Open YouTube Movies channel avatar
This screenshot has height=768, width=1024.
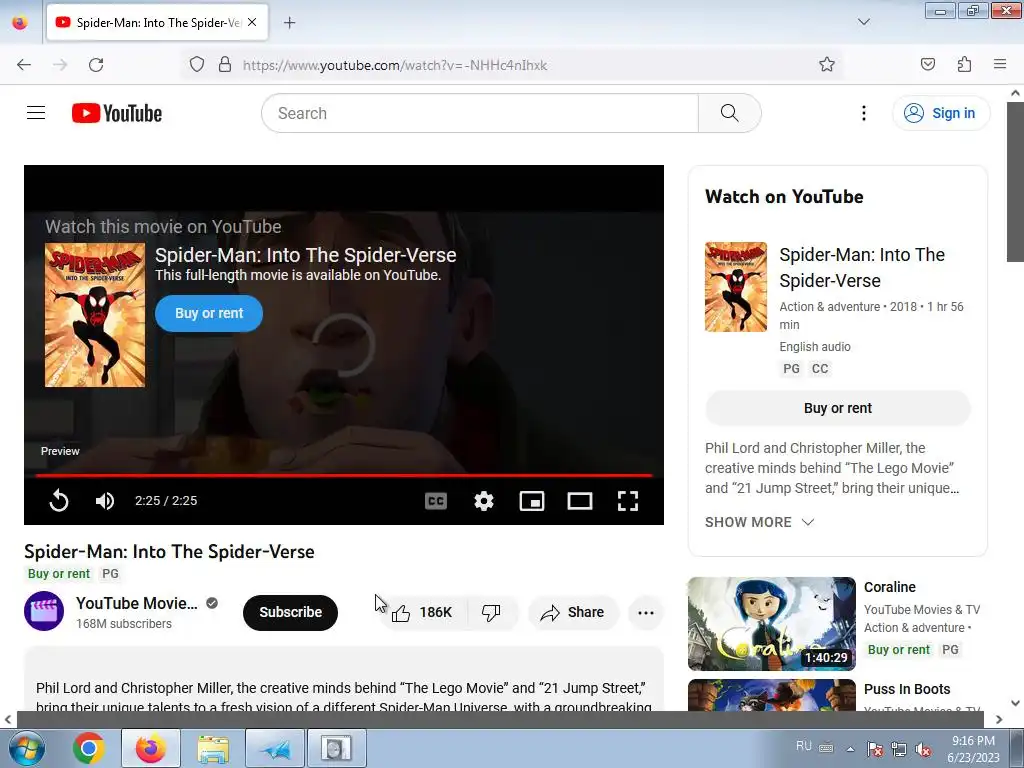pyautogui.click(x=44, y=611)
